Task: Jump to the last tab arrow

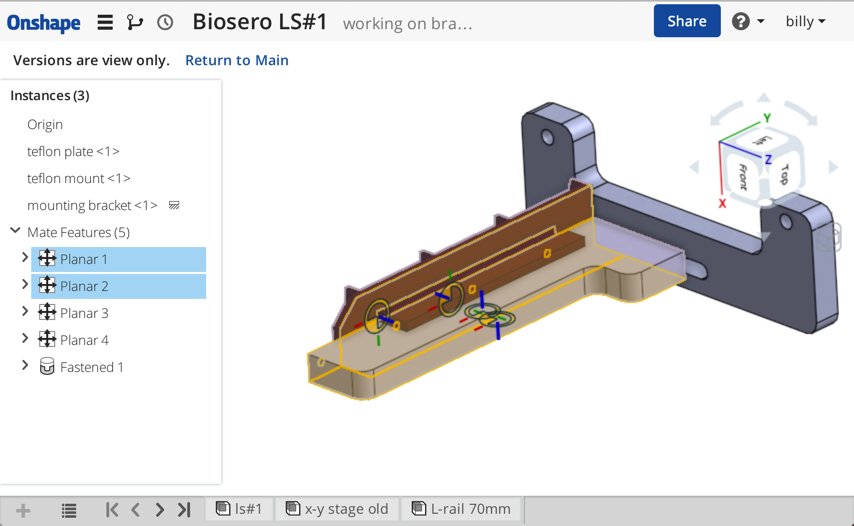Action: pos(184,510)
